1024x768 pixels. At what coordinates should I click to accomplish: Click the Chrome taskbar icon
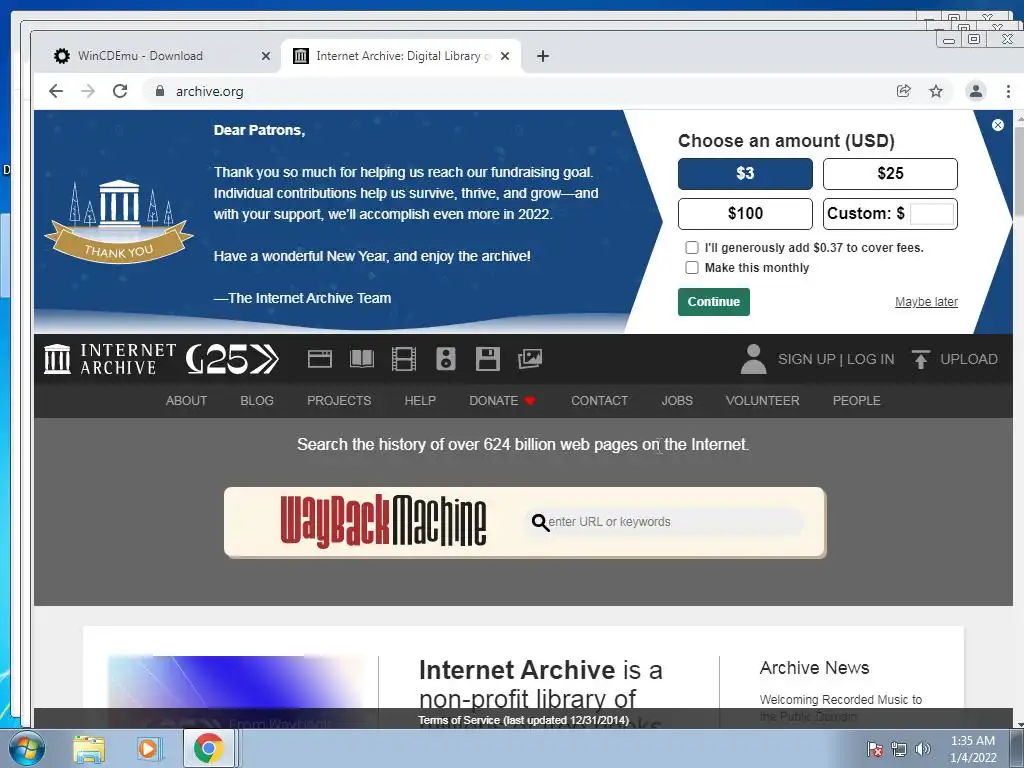click(x=208, y=748)
